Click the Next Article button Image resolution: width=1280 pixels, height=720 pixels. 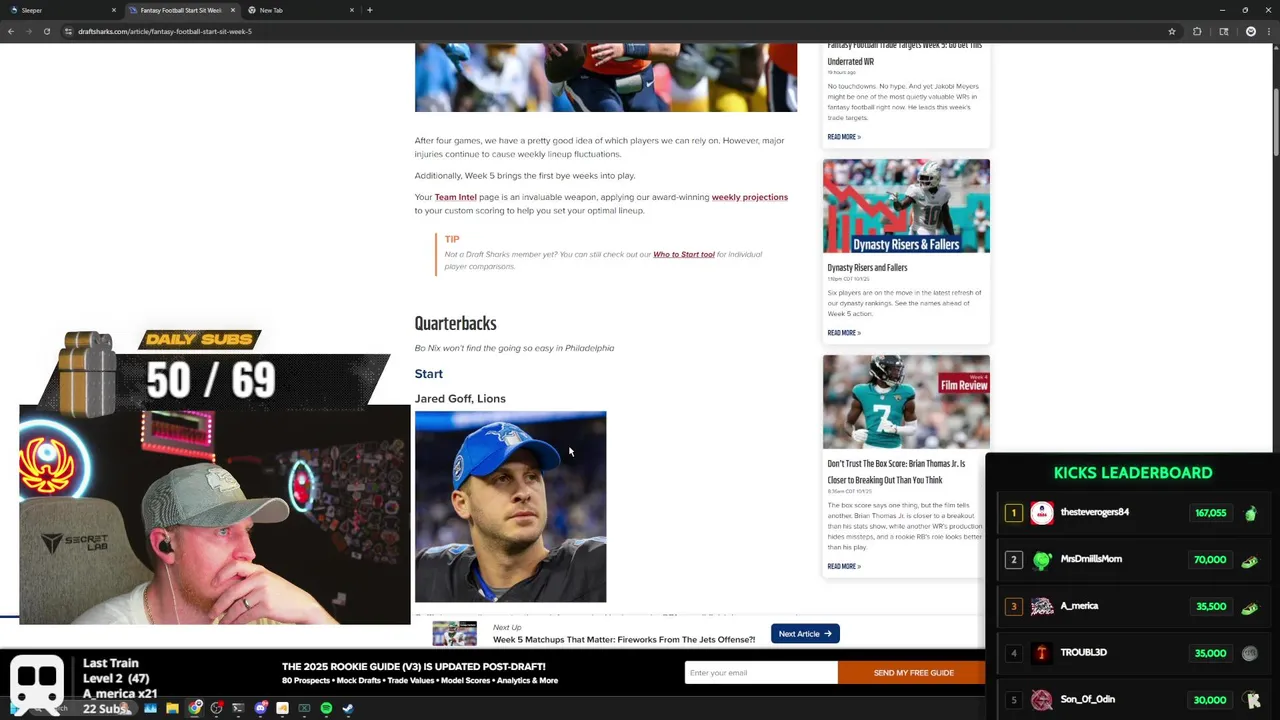coord(805,633)
